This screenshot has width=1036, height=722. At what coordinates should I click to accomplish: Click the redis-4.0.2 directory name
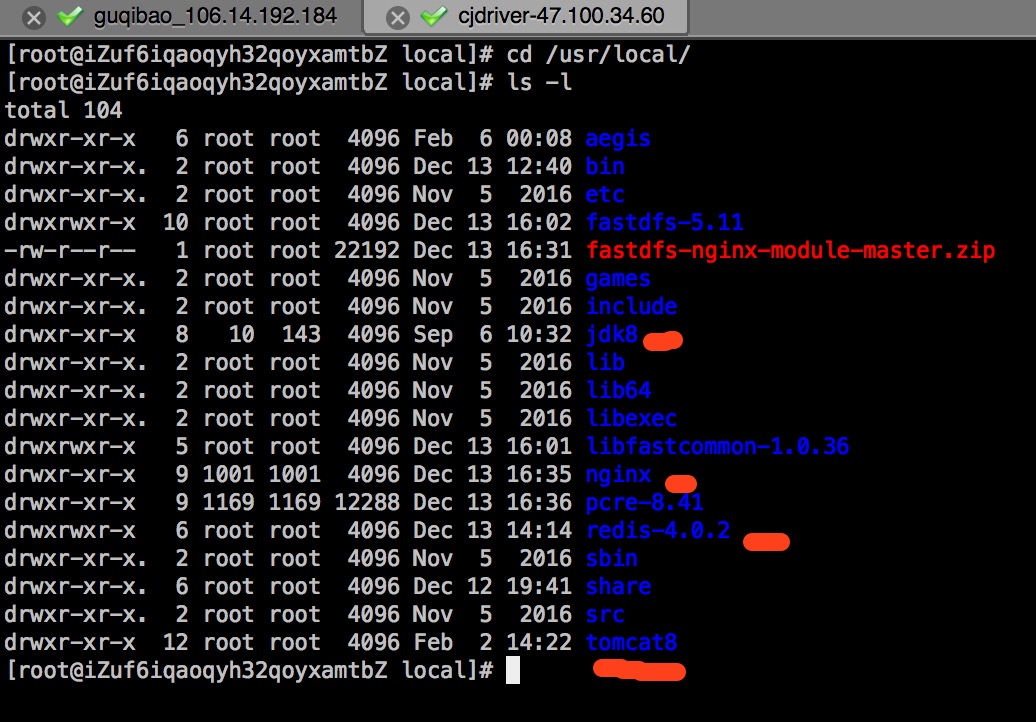657,530
